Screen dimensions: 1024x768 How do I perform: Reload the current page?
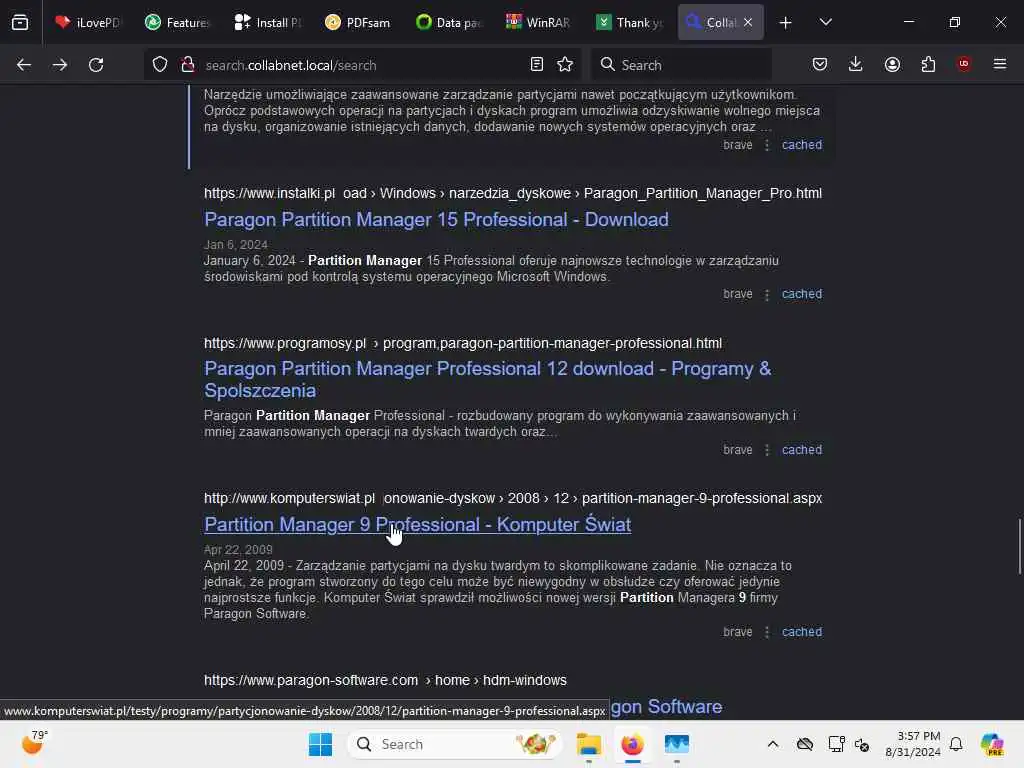[96, 65]
